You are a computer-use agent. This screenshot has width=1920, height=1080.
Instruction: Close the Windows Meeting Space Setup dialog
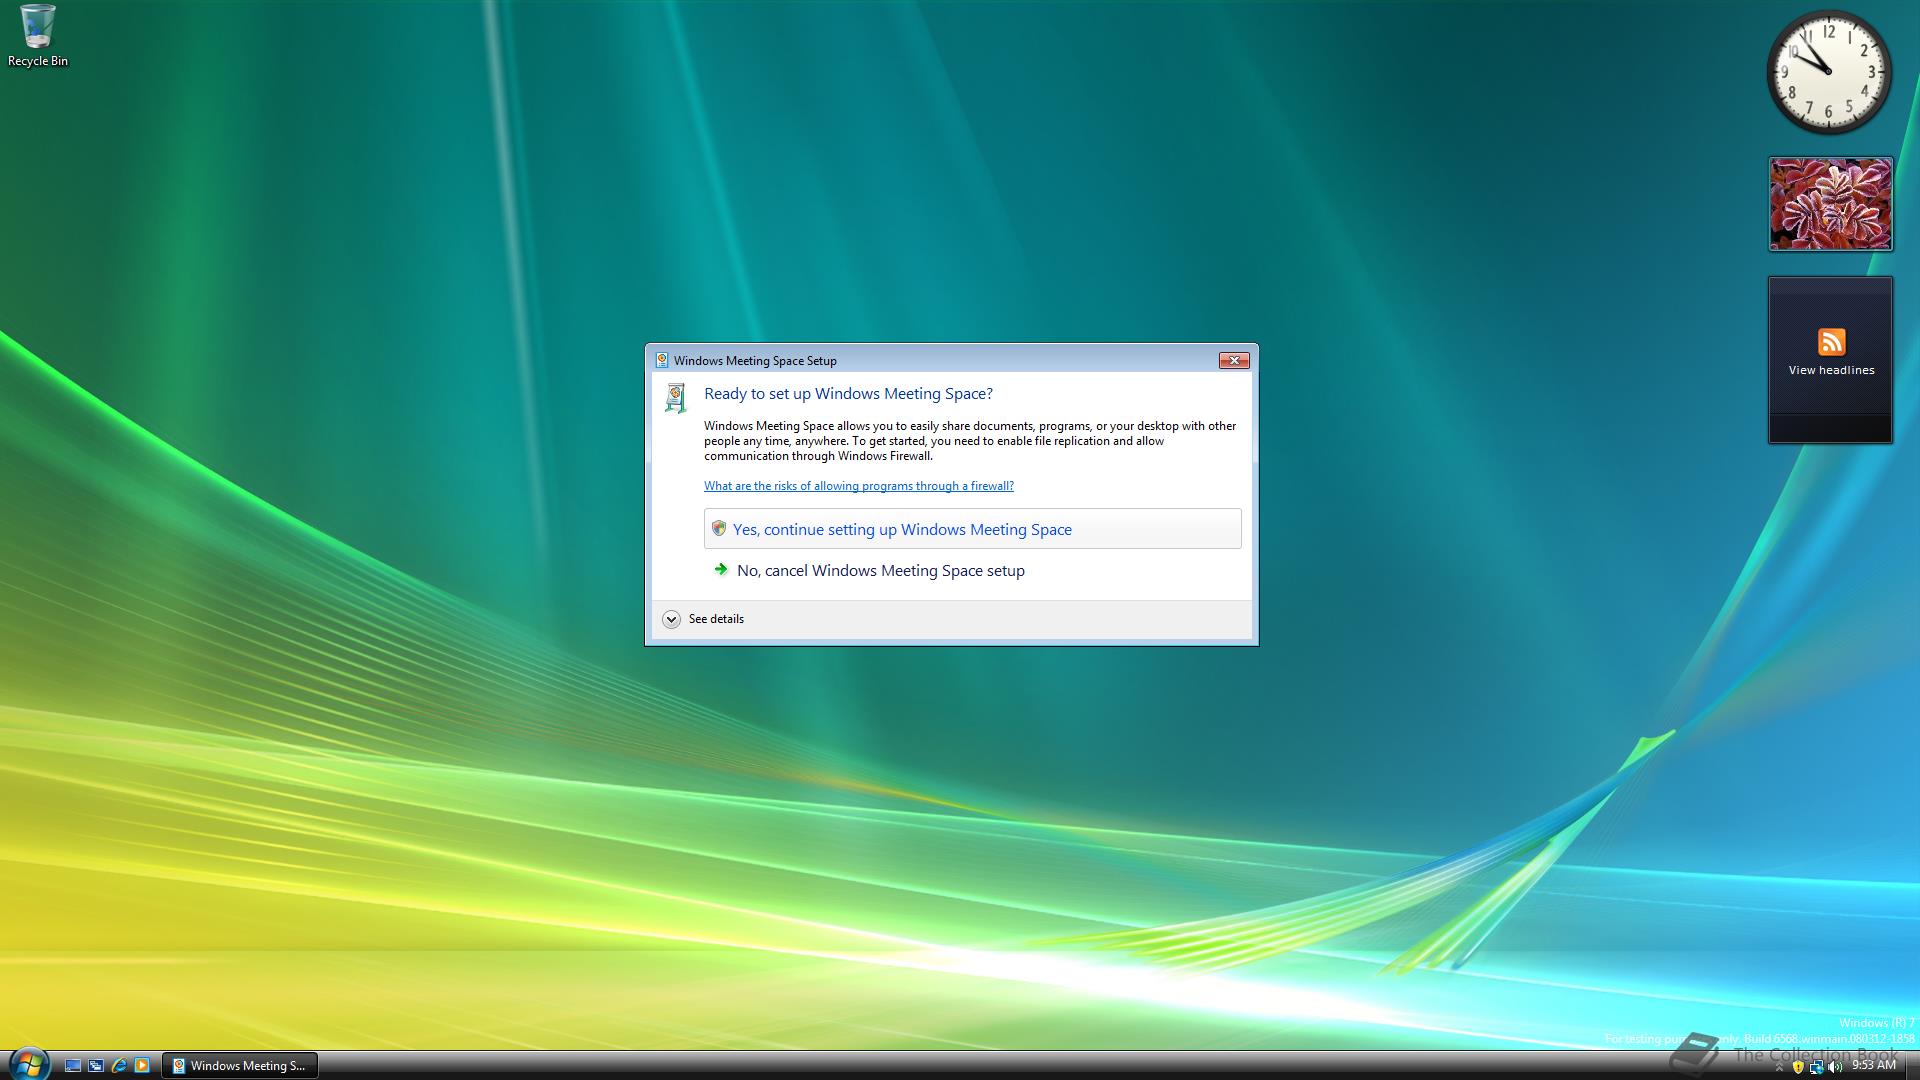coord(1233,361)
